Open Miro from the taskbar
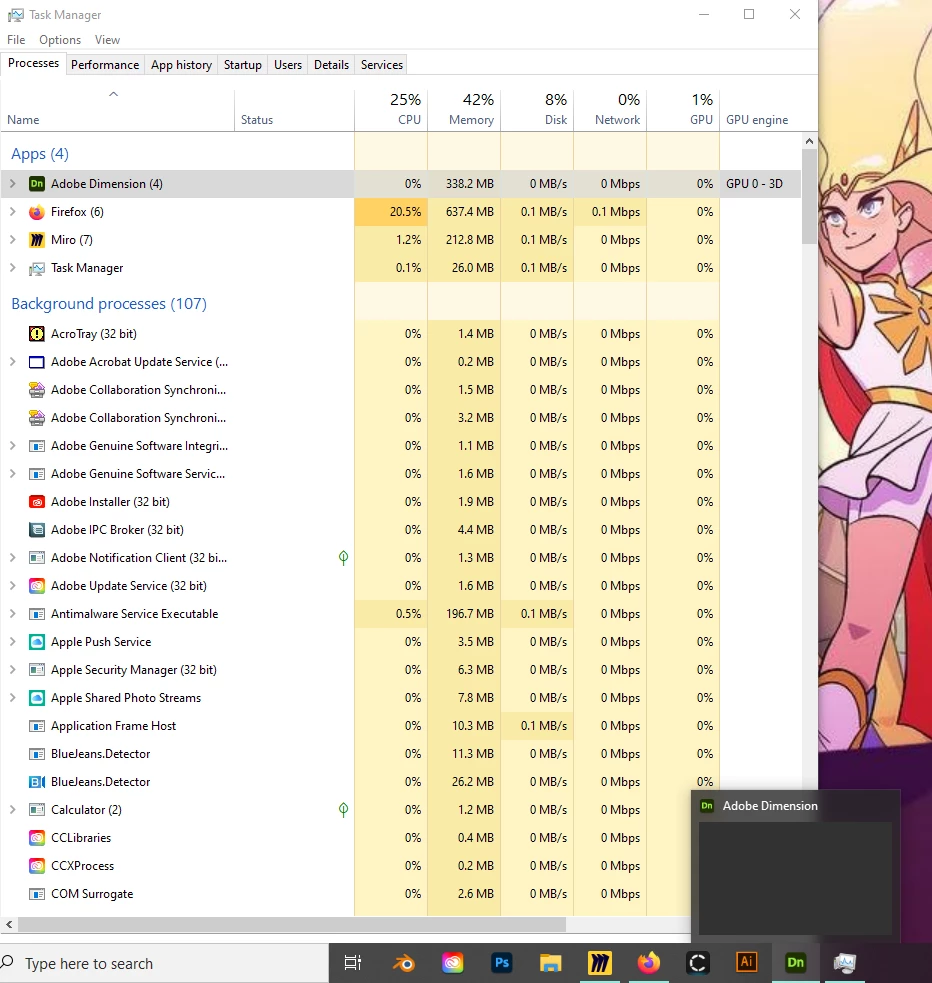The height and width of the screenshot is (983, 932). click(600, 962)
